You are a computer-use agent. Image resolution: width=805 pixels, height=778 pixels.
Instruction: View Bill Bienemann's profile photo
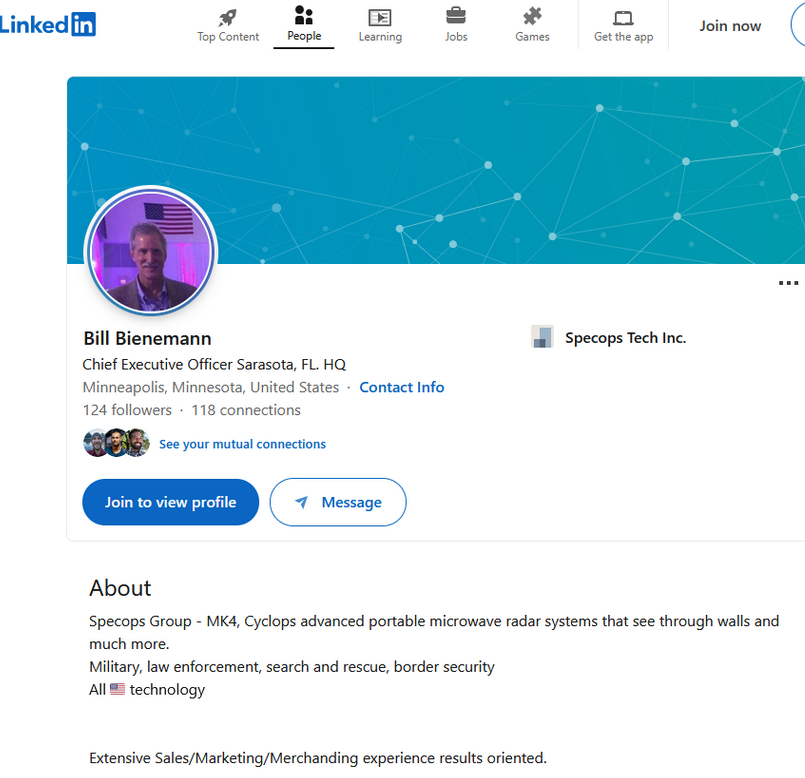tap(151, 251)
